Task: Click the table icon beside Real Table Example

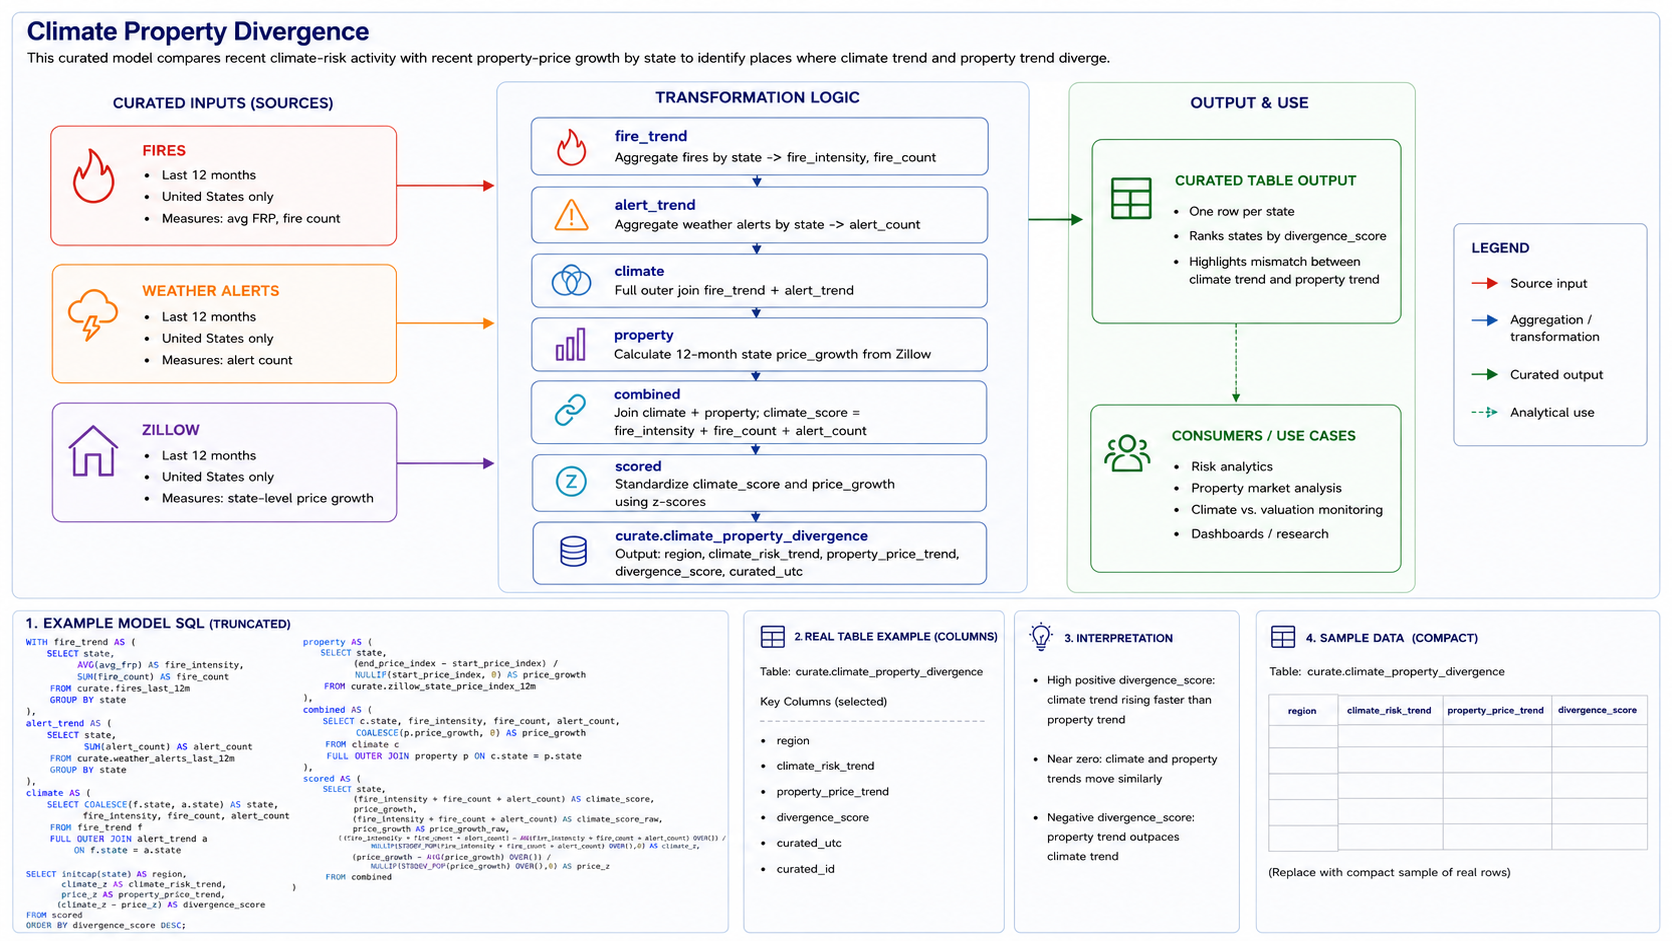Action: (773, 637)
